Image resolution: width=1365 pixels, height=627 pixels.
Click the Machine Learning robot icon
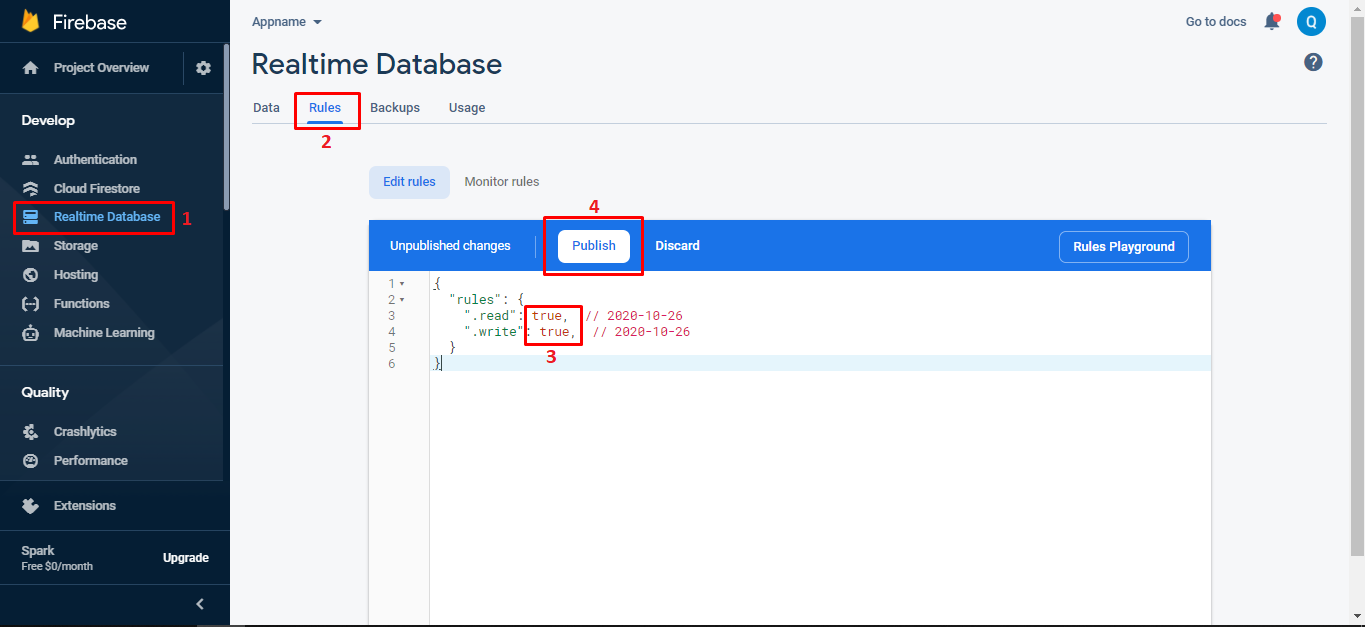(31, 333)
